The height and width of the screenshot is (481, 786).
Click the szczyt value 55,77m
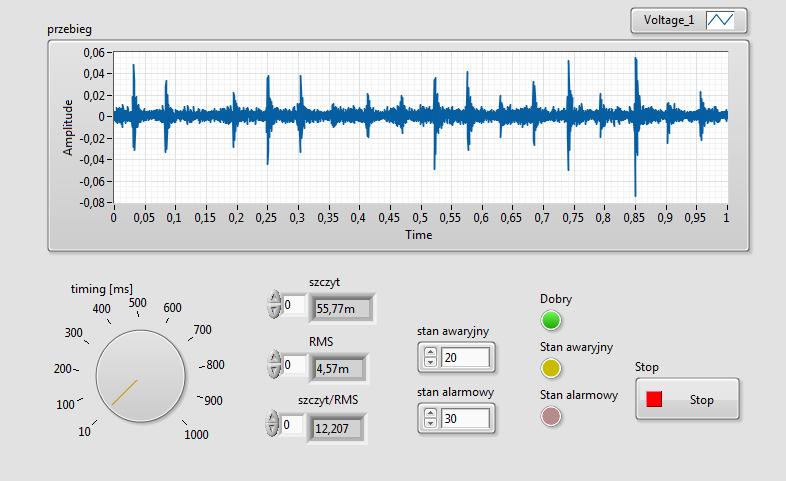click(342, 309)
